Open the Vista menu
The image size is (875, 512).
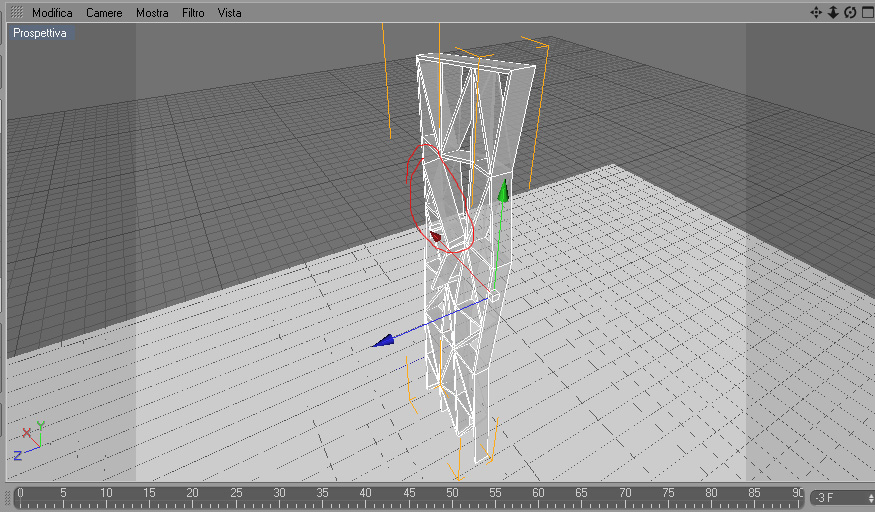point(229,12)
